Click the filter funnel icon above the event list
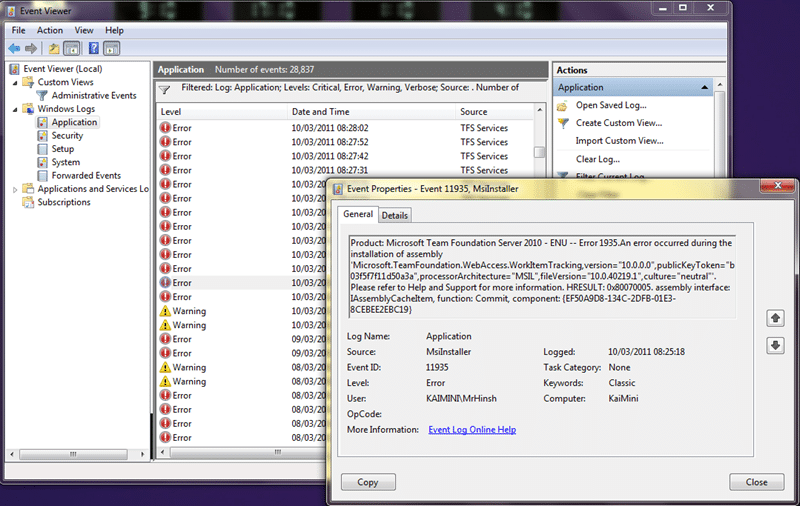This screenshot has height=506, width=800. (164, 90)
